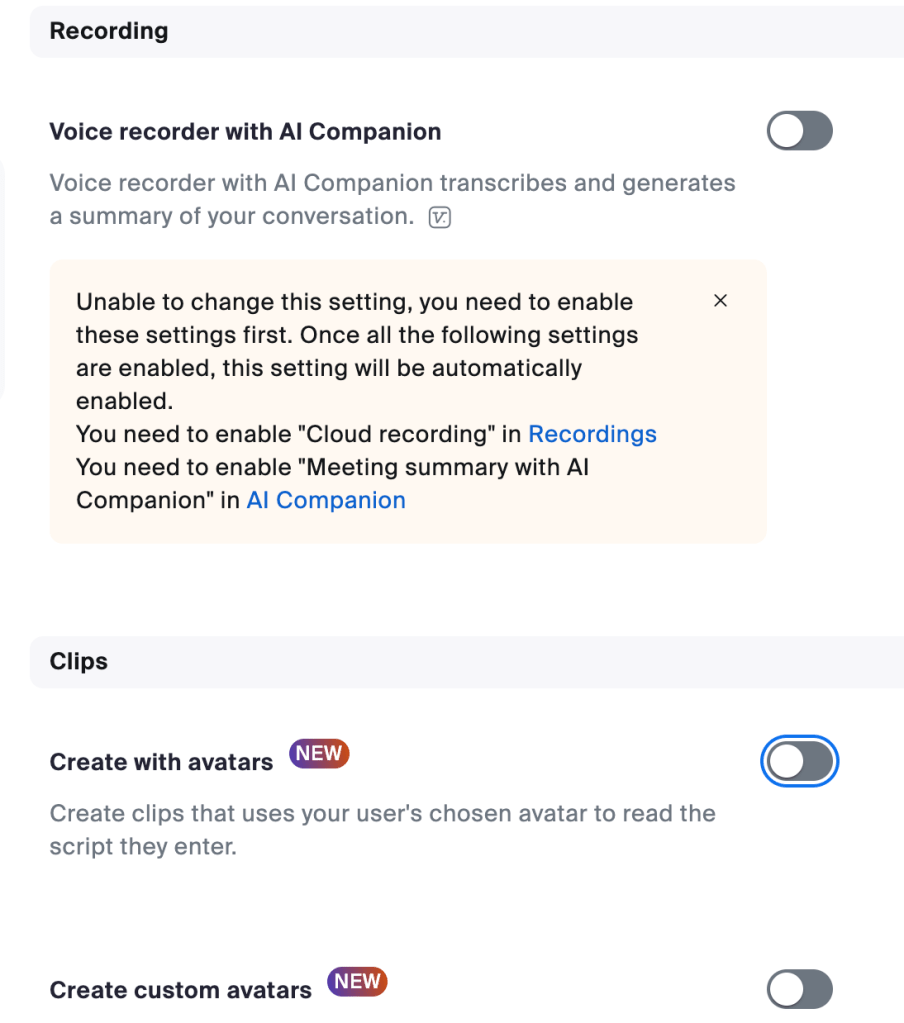Viewport: 904px width, 1023px height.
Task: Follow the AI Companion link in notice
Action: pos(326,500)
